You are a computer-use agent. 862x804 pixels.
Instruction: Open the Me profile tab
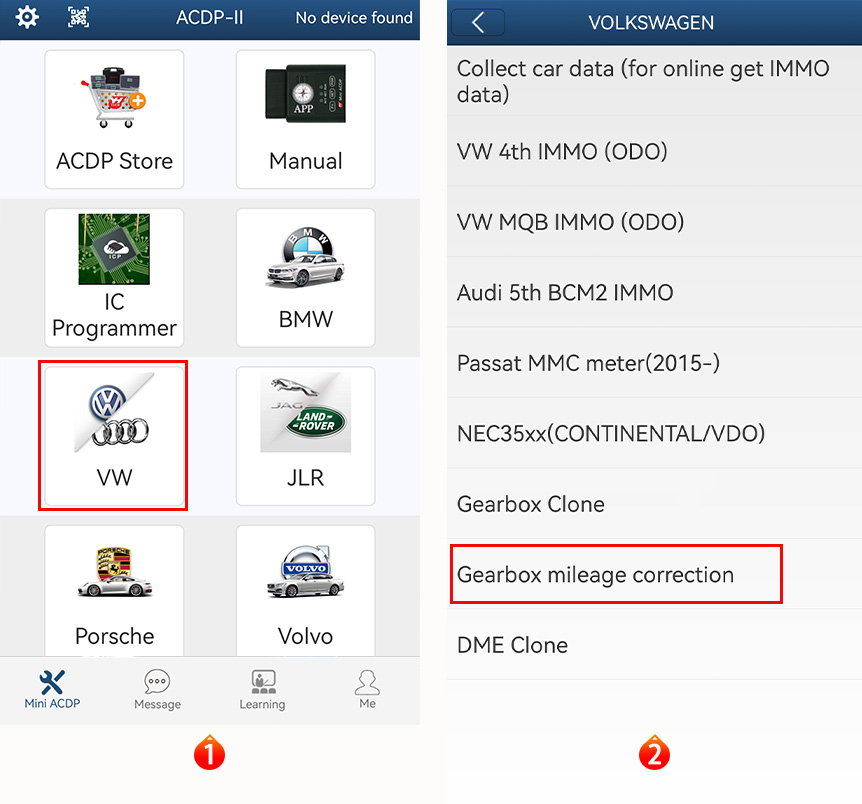(367, 690)
